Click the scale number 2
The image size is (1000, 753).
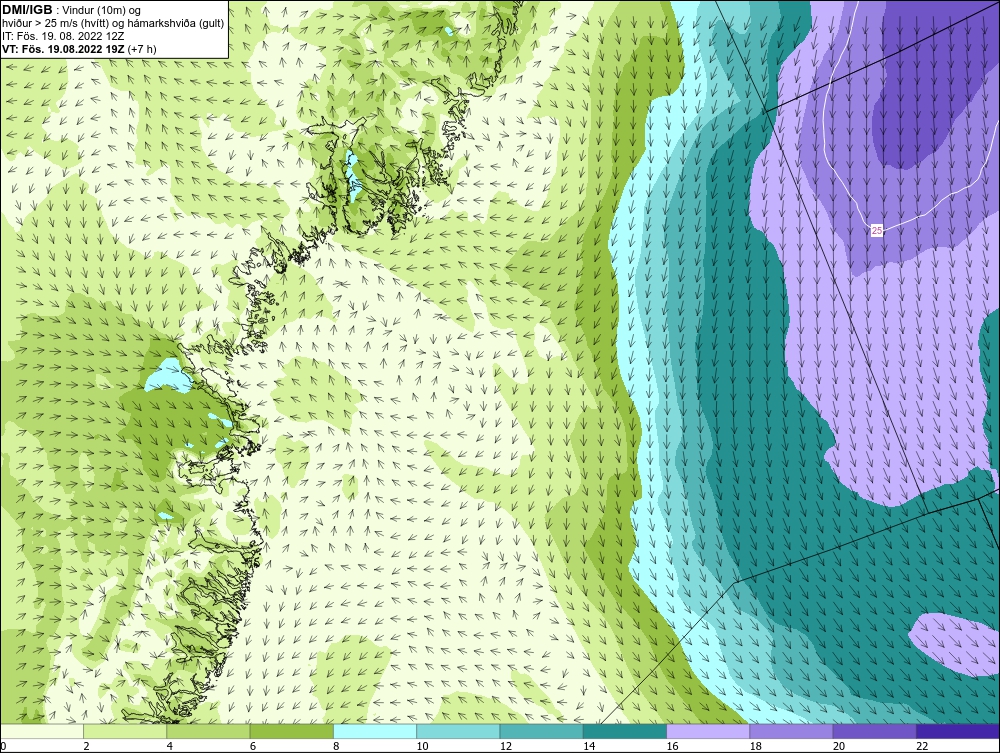86,747
